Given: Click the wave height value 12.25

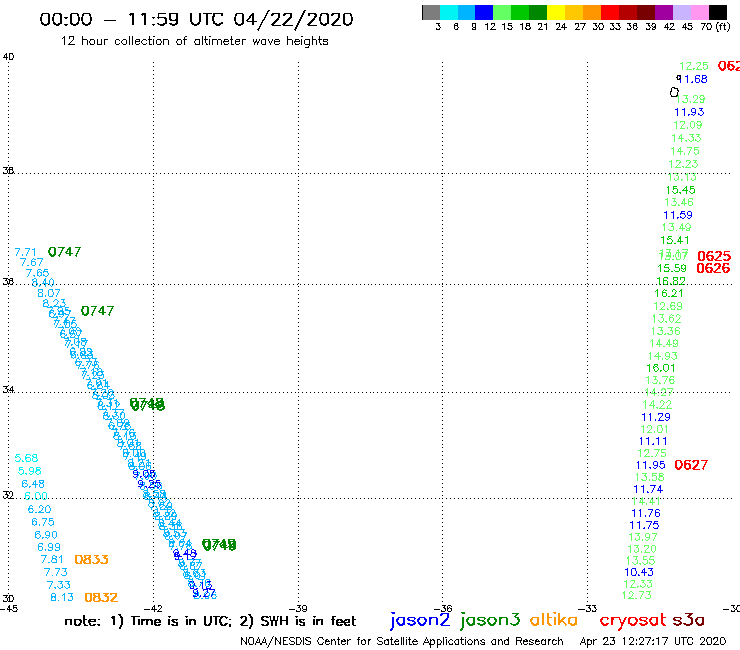Looking at the screenshot, I should tap(694, 66).
